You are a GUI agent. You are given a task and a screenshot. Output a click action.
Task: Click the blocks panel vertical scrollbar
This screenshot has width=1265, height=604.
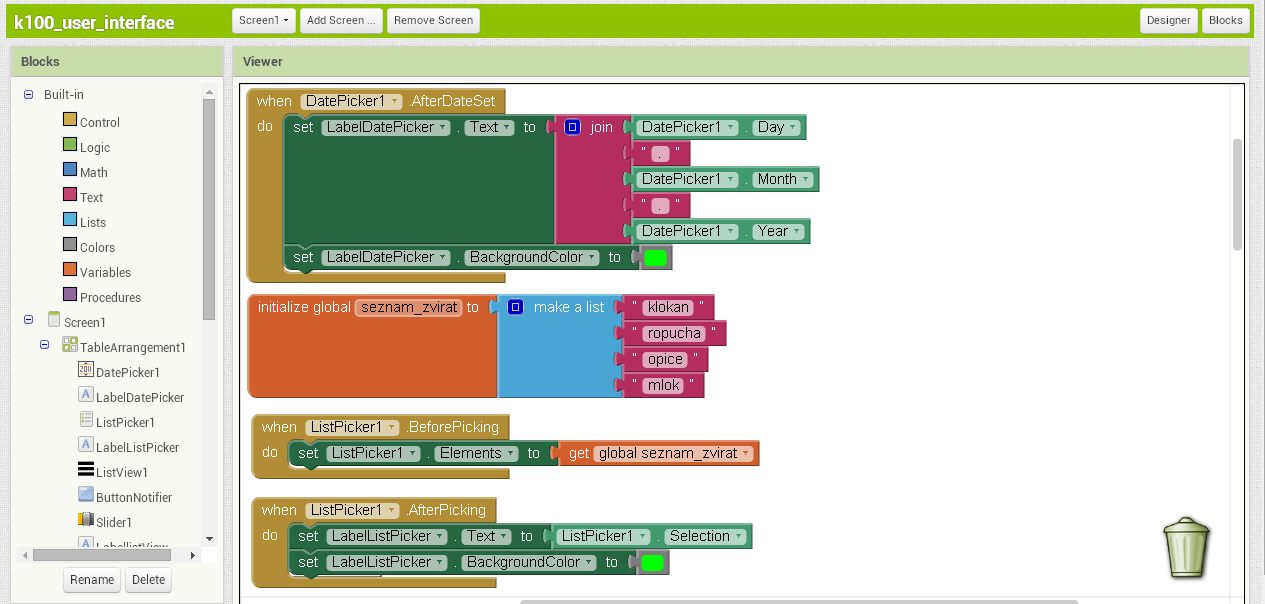click(209, 210)
